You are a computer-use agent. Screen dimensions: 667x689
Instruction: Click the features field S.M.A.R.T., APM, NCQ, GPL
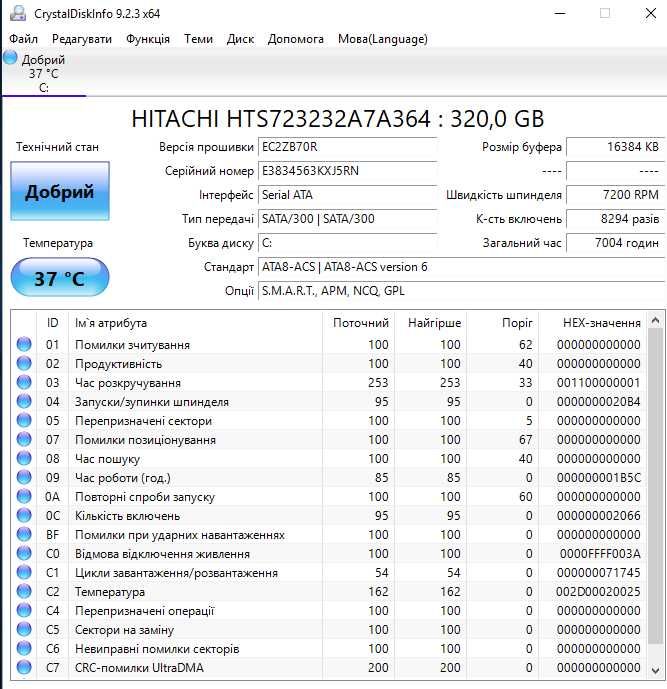coord(461,291)
